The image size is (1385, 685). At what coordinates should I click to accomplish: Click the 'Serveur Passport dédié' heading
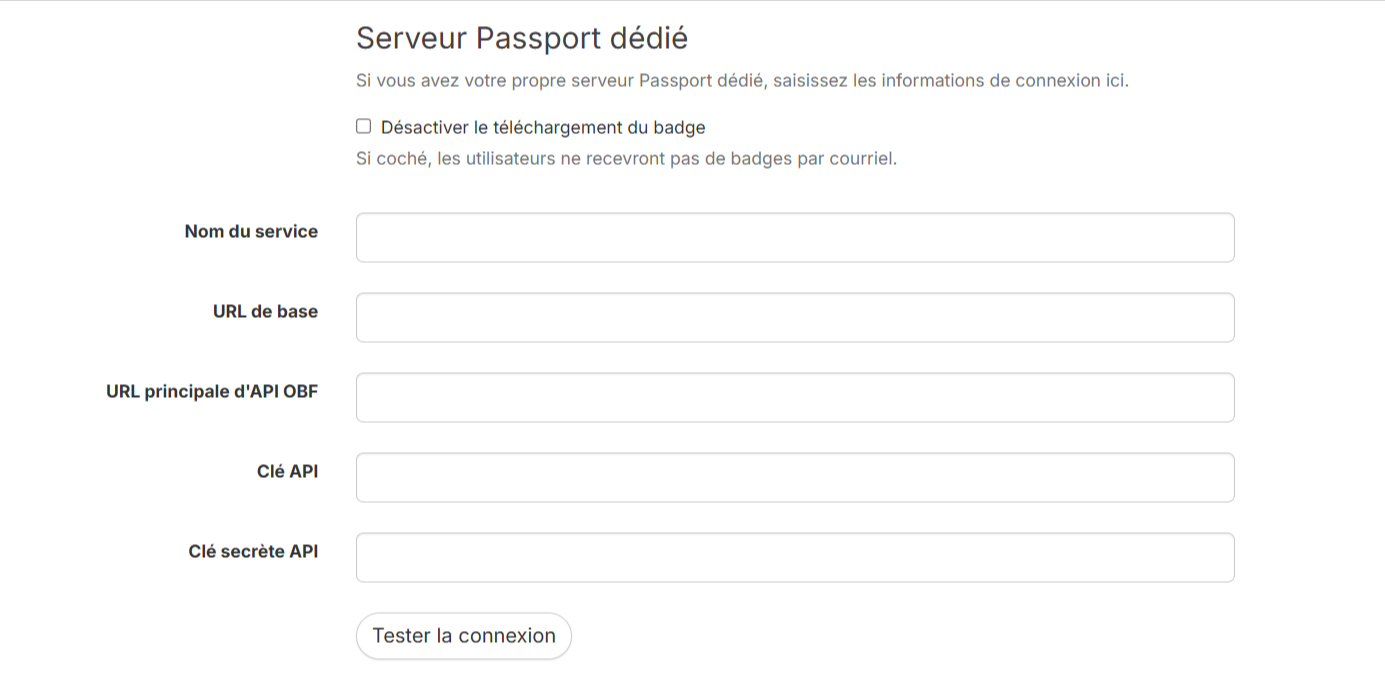point(522,39)
